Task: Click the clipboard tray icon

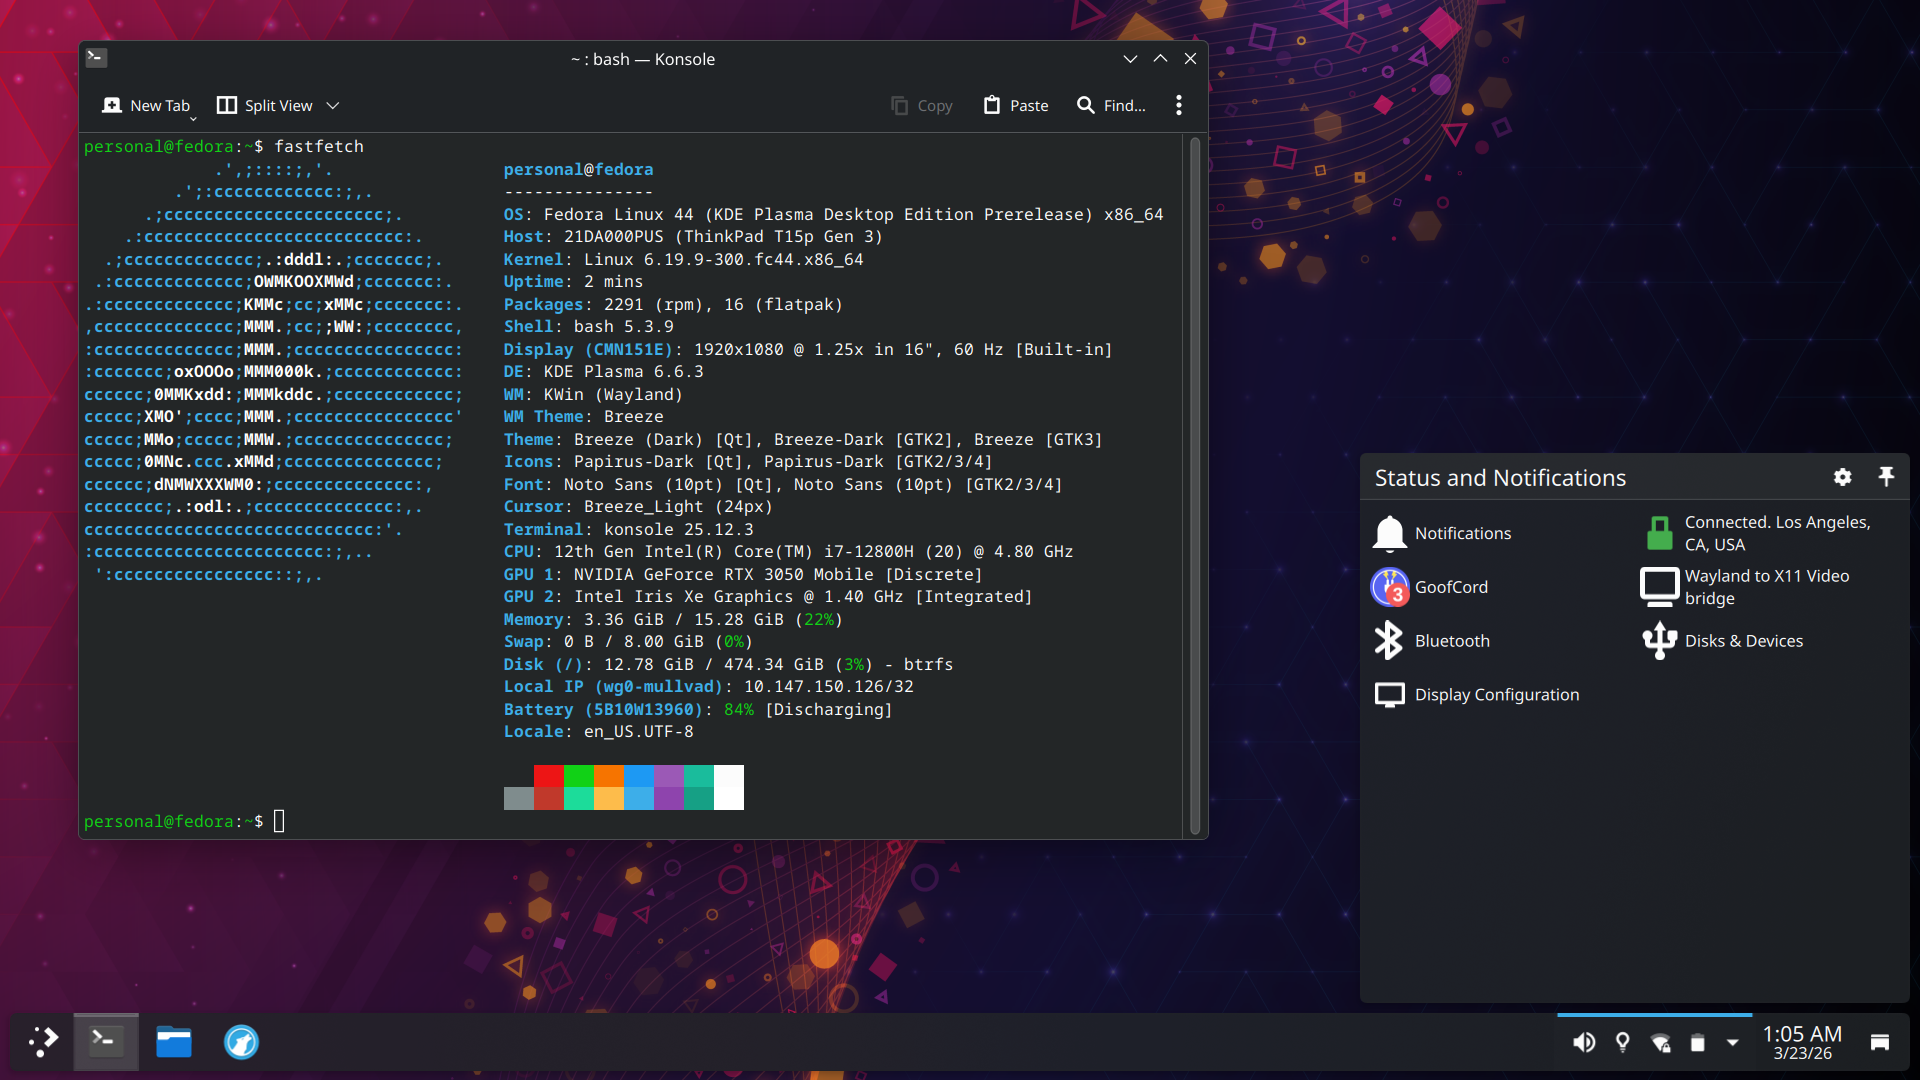Action: [x=1697, y=1043]
